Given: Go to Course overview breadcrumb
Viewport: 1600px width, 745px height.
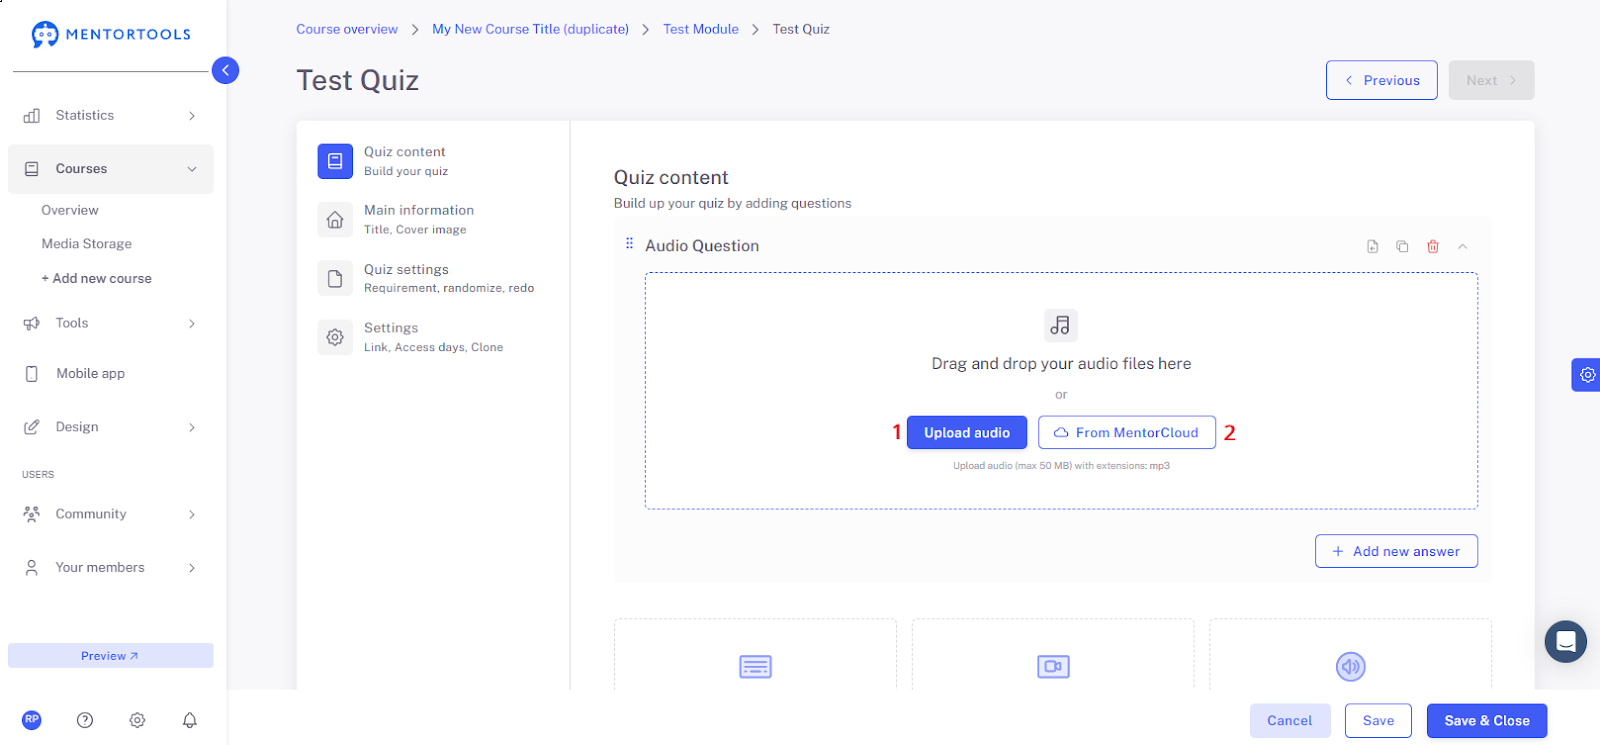Looking at the screenshot, I should point(347,29).
